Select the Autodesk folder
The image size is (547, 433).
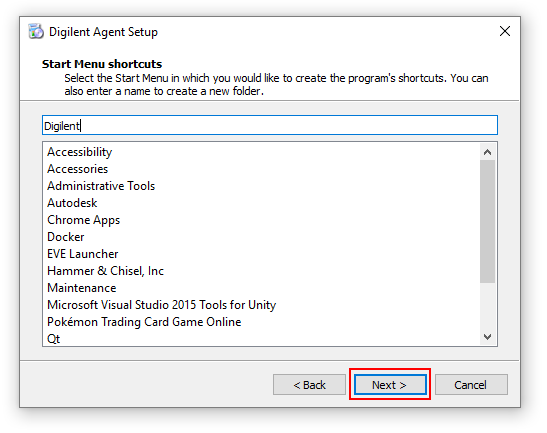tap(72, 203)
